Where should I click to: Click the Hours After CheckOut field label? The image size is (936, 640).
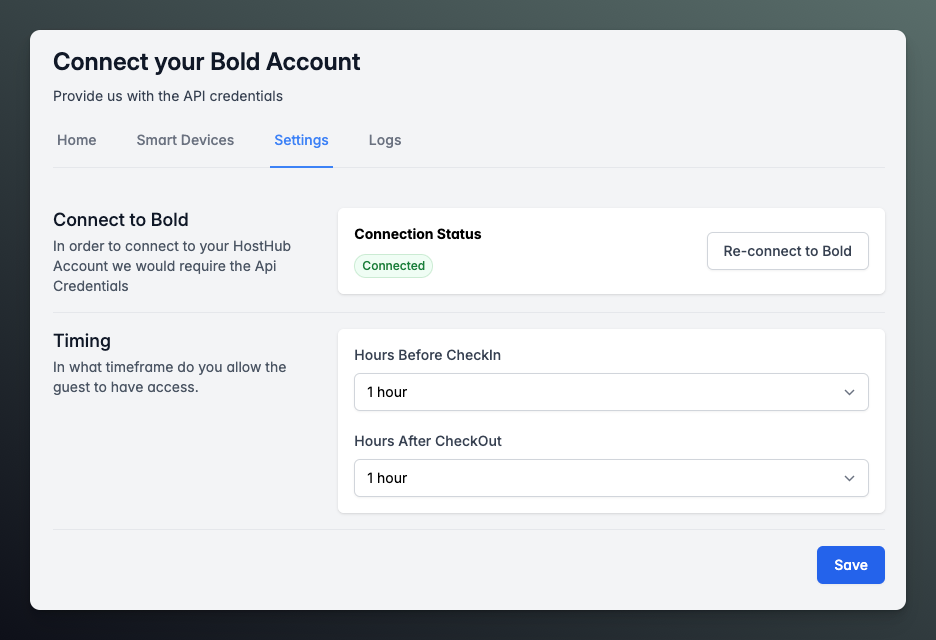point(428,441)
